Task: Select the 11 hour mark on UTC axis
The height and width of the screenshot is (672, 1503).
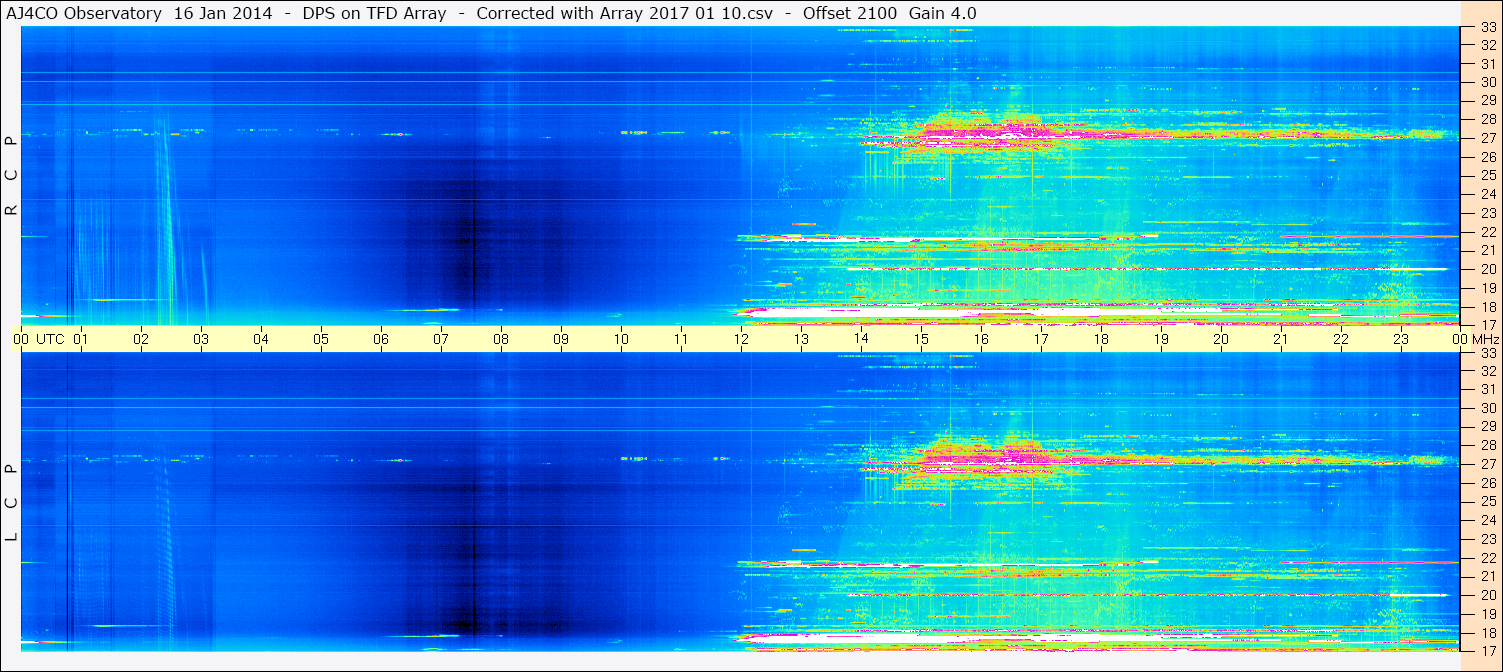Action: (x=681, y=339)
